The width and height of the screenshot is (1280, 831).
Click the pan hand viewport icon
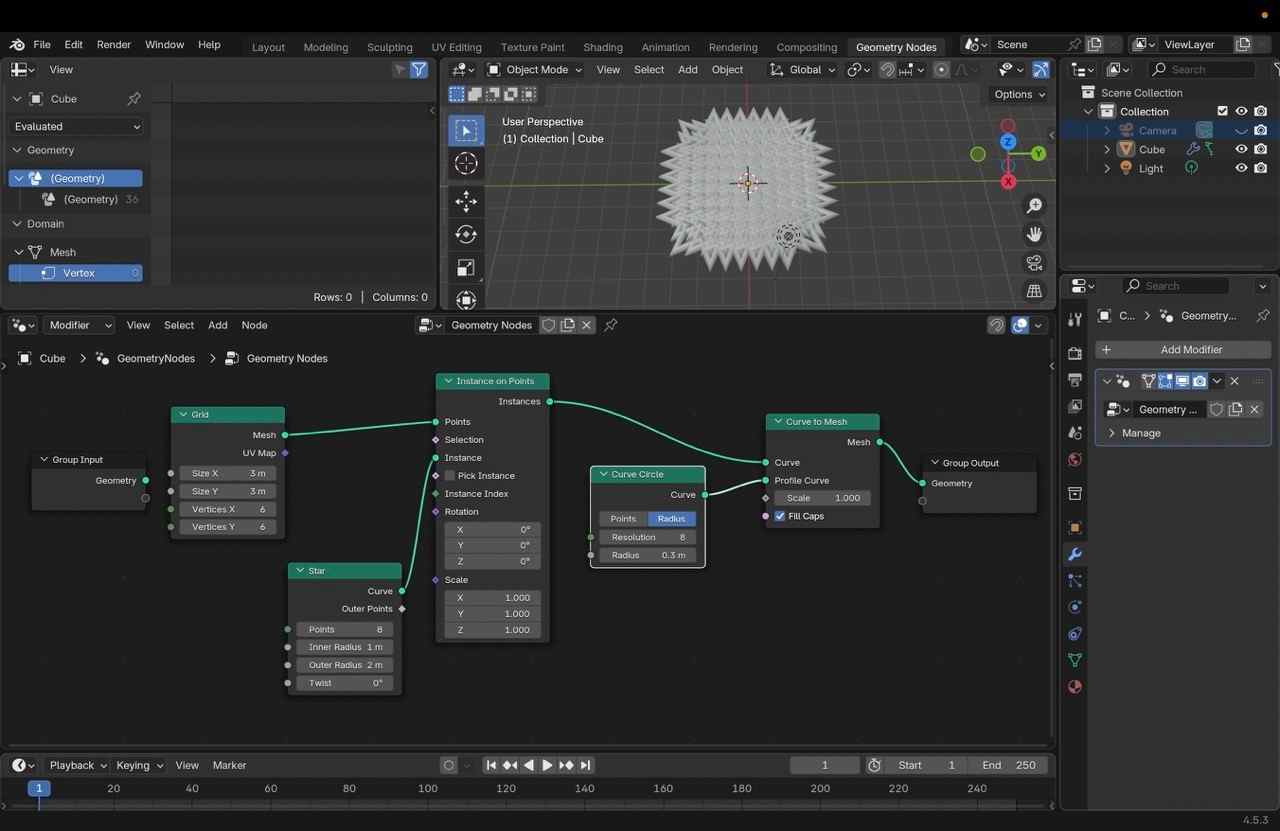coord(1034,234)
